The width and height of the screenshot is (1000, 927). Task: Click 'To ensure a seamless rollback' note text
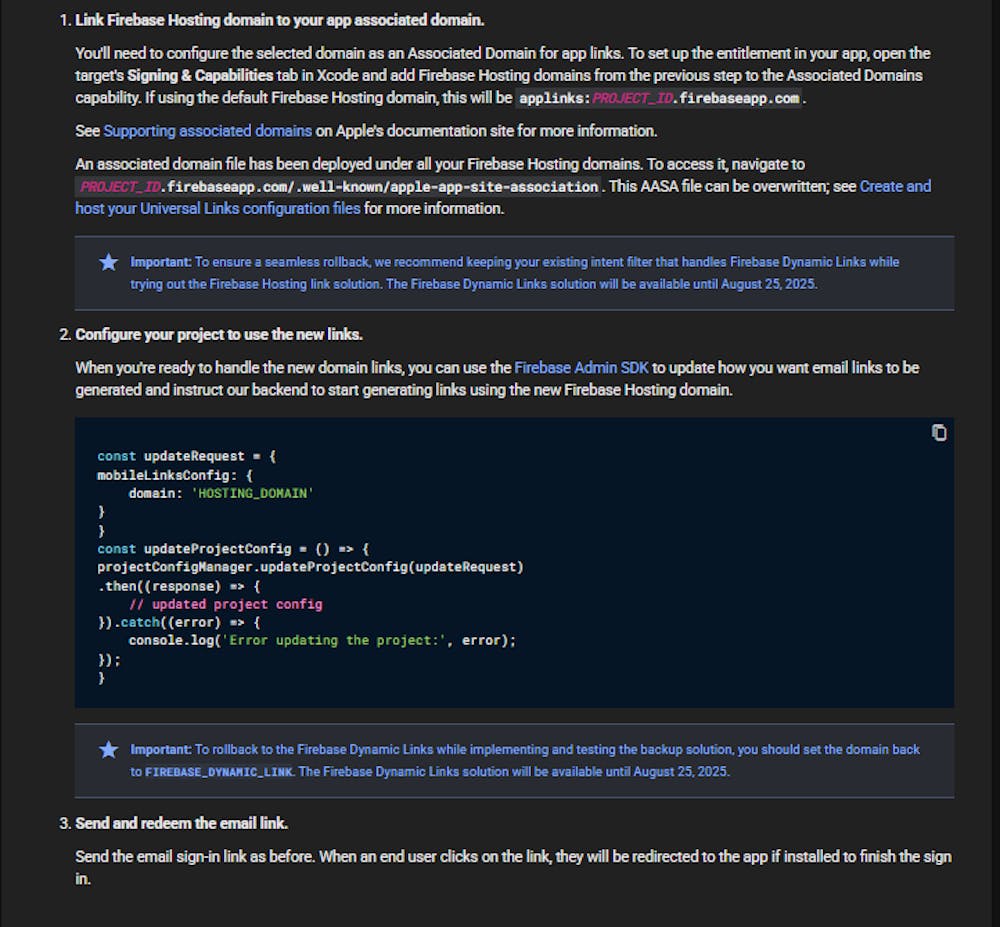(x=515, y=273)
